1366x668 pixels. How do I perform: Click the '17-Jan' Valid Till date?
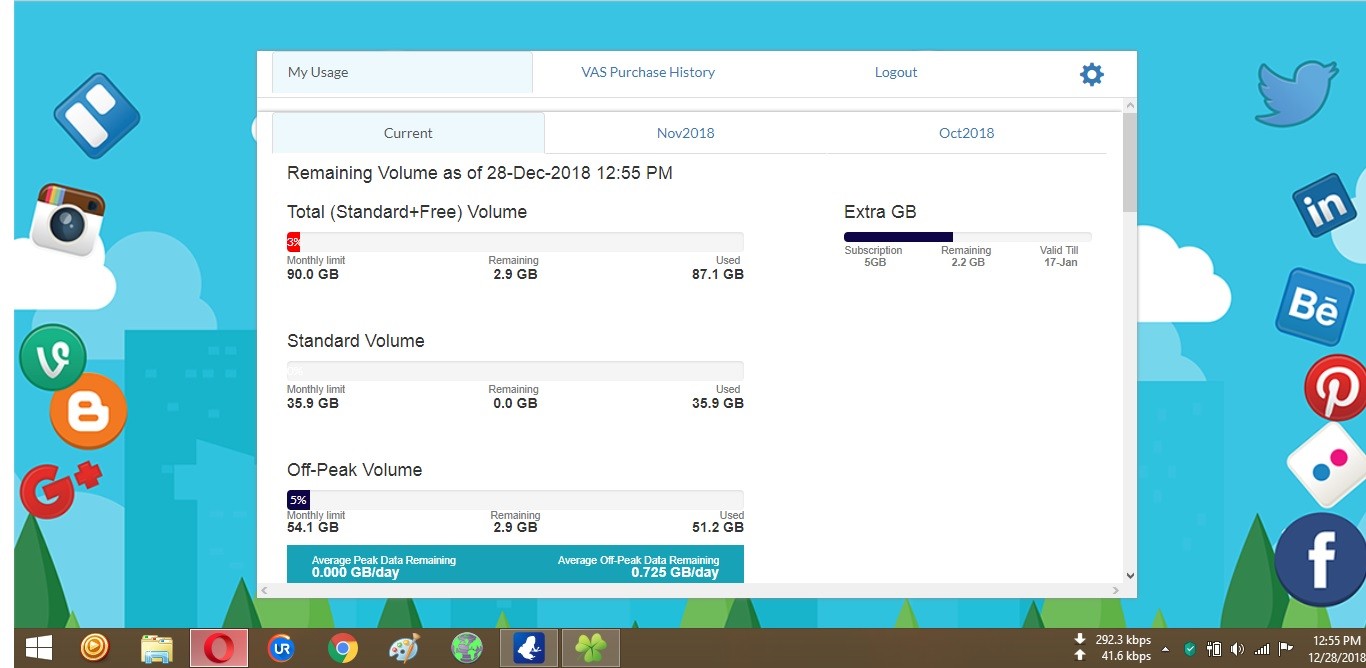[1061, 262]
